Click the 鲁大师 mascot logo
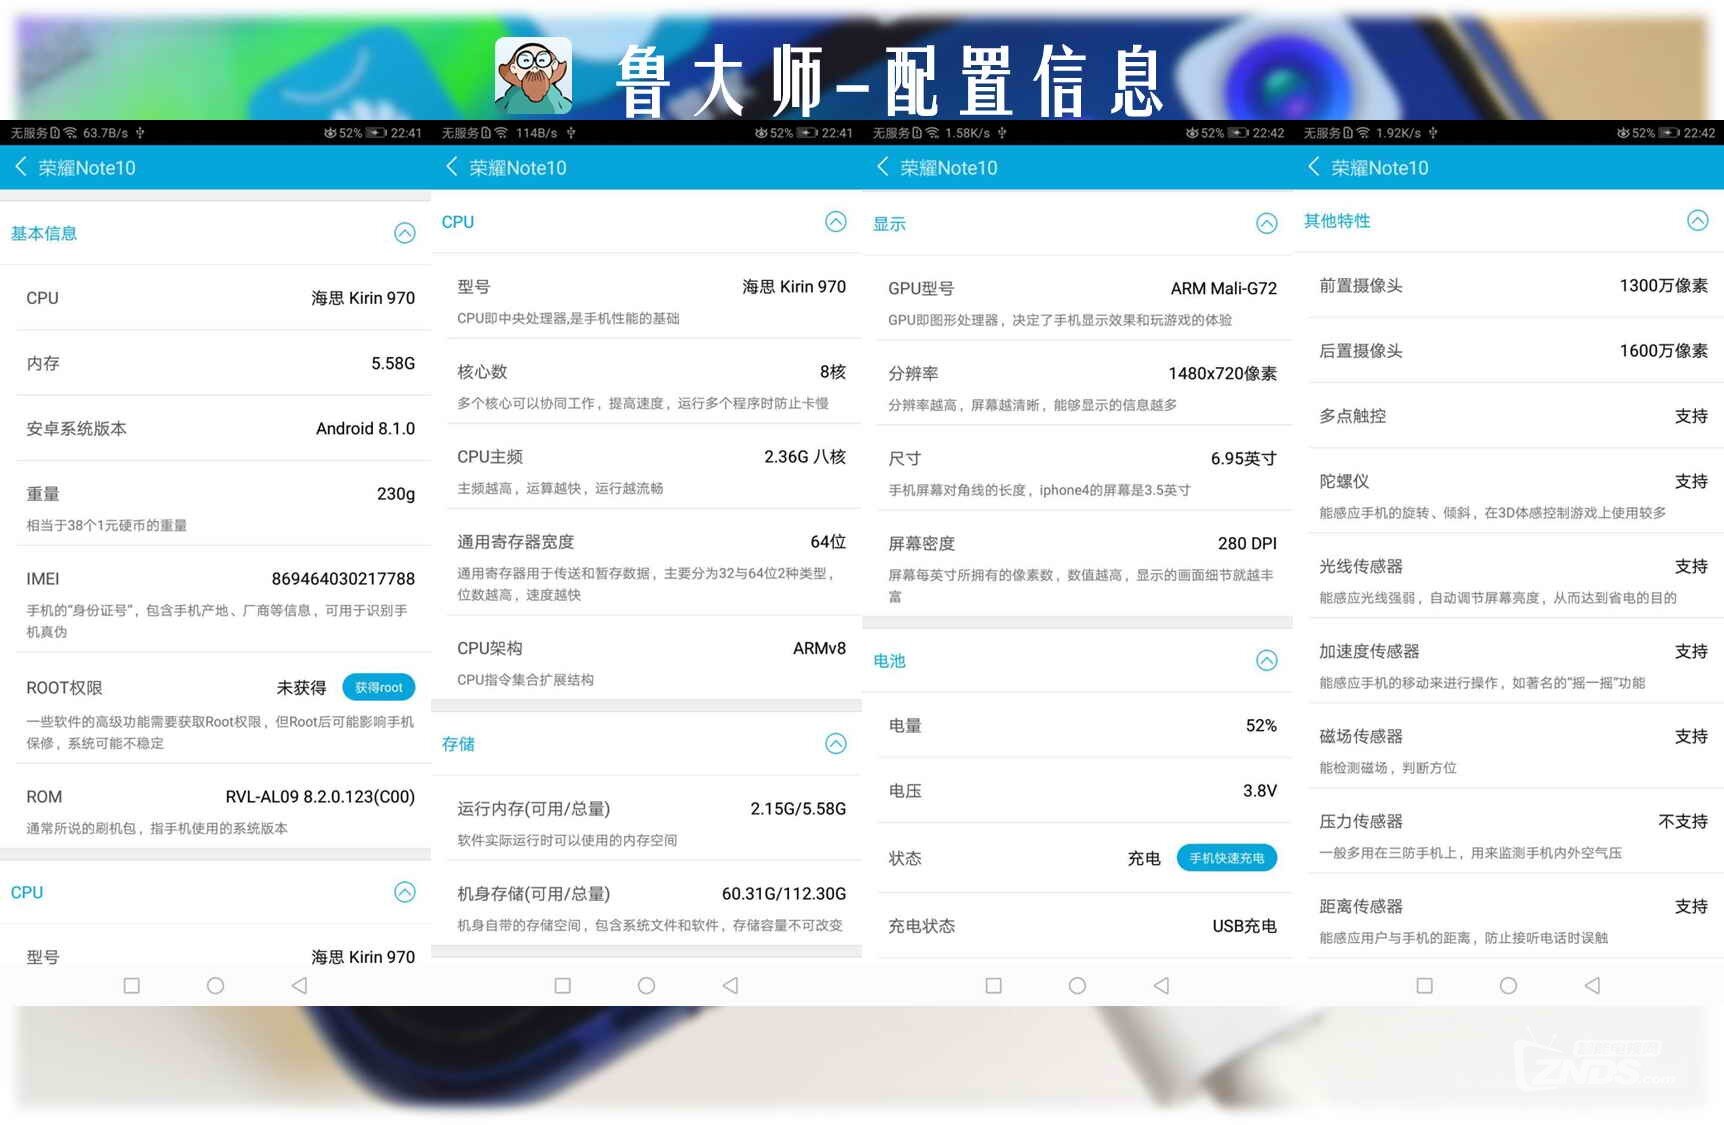The height and width of the screenshot is (1125, 1724). (533, 75)
